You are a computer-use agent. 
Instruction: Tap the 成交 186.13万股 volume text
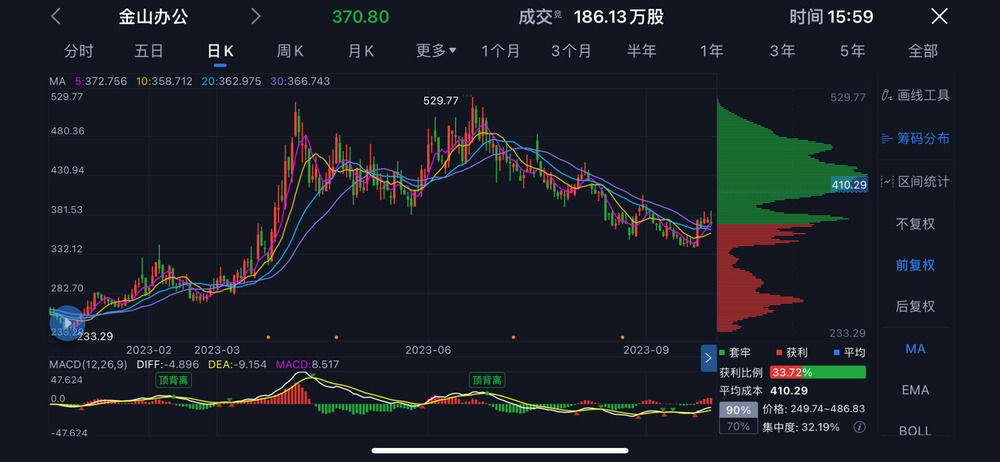591,17
